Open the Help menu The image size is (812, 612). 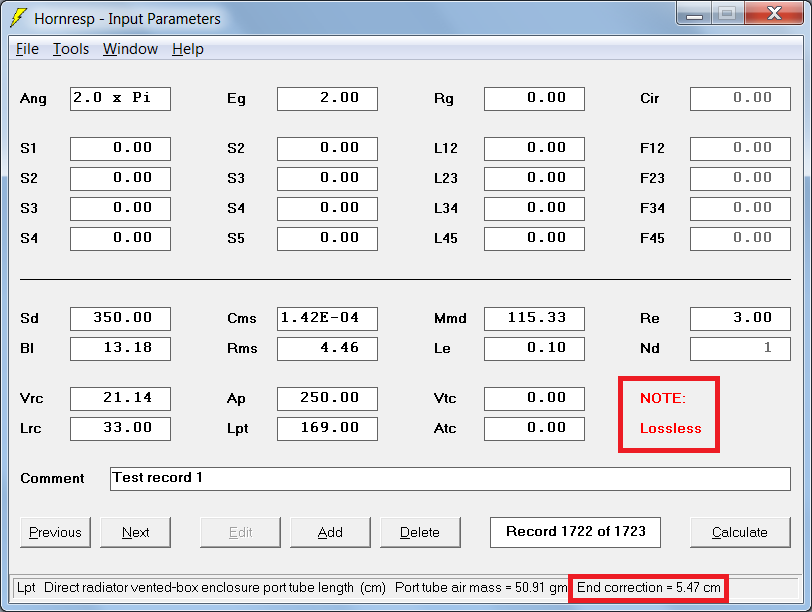187,49
